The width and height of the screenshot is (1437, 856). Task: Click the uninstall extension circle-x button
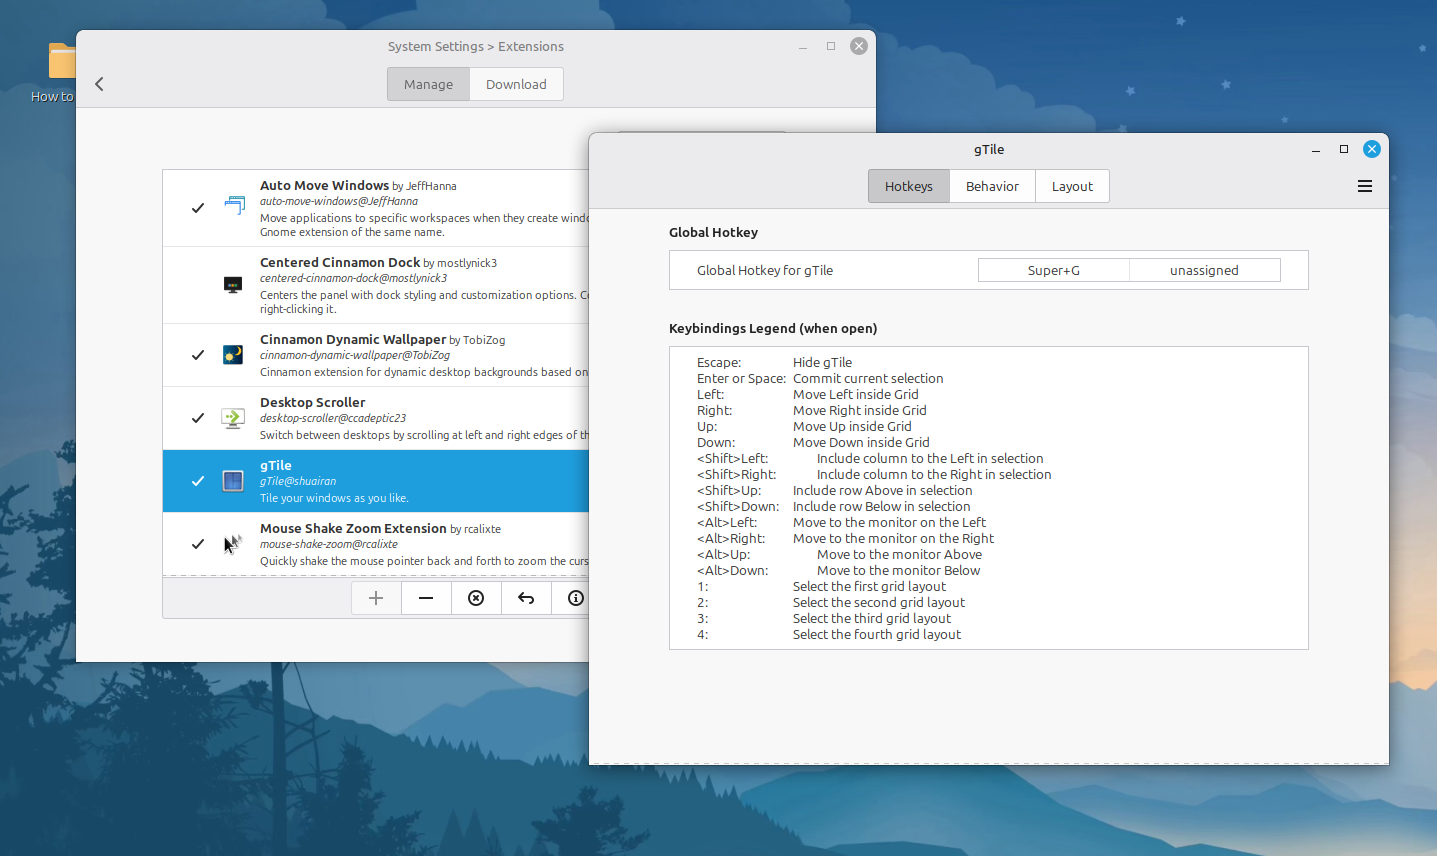[x=476, y=598]
